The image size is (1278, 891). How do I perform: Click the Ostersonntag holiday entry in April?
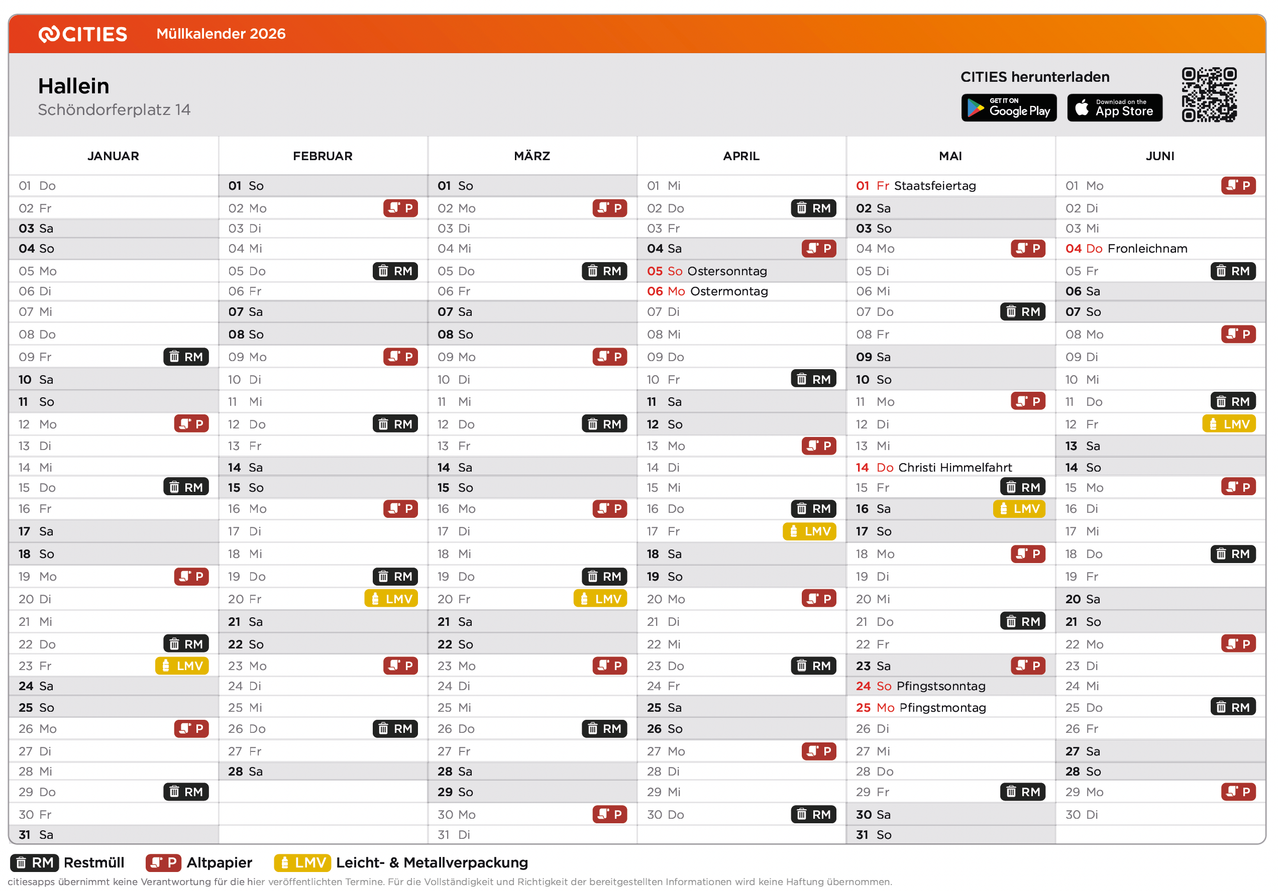click(727, 271)
